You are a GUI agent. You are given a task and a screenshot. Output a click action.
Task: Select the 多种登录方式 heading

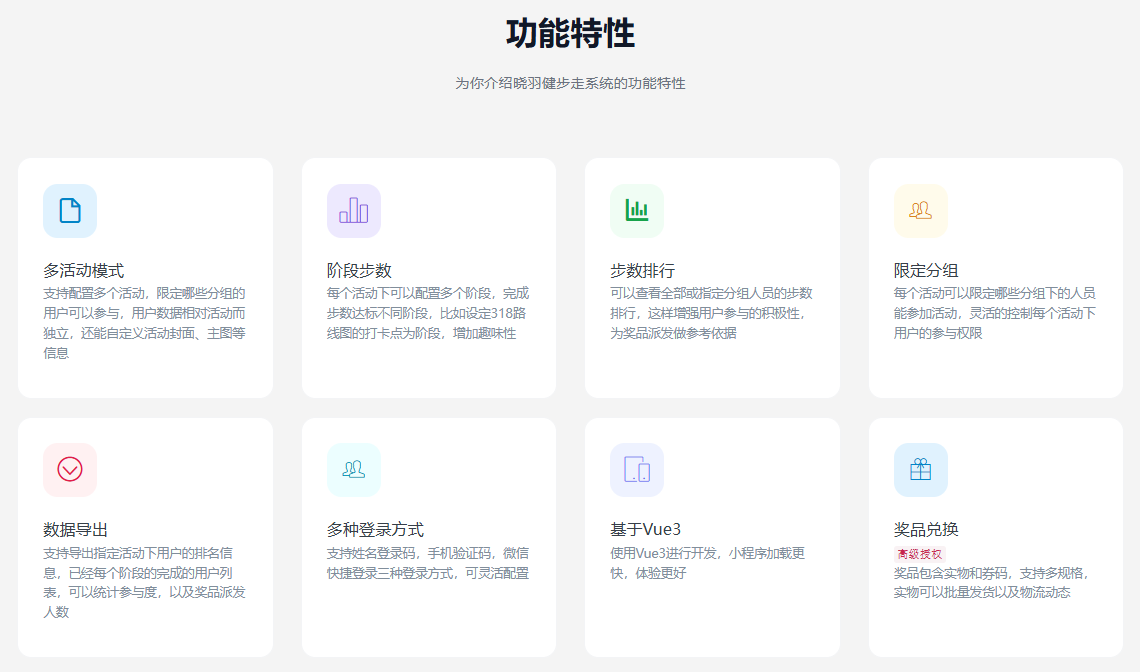[375, 530]
